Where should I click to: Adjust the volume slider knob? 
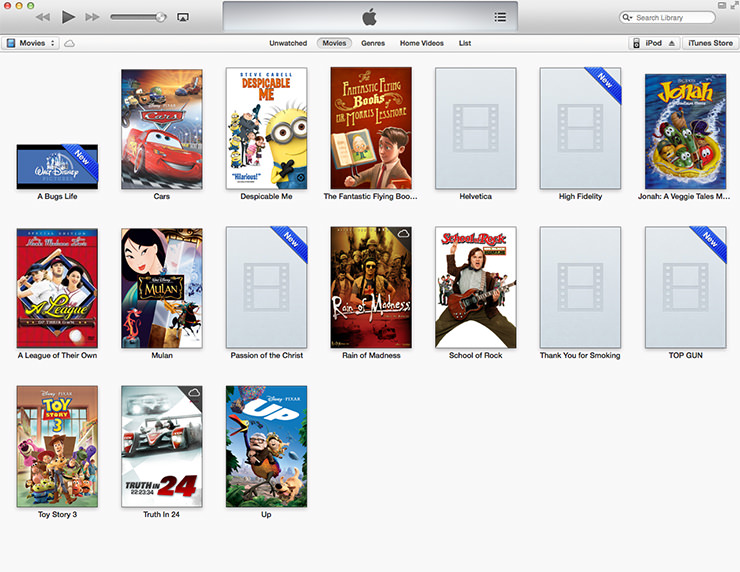pos(161,17)
